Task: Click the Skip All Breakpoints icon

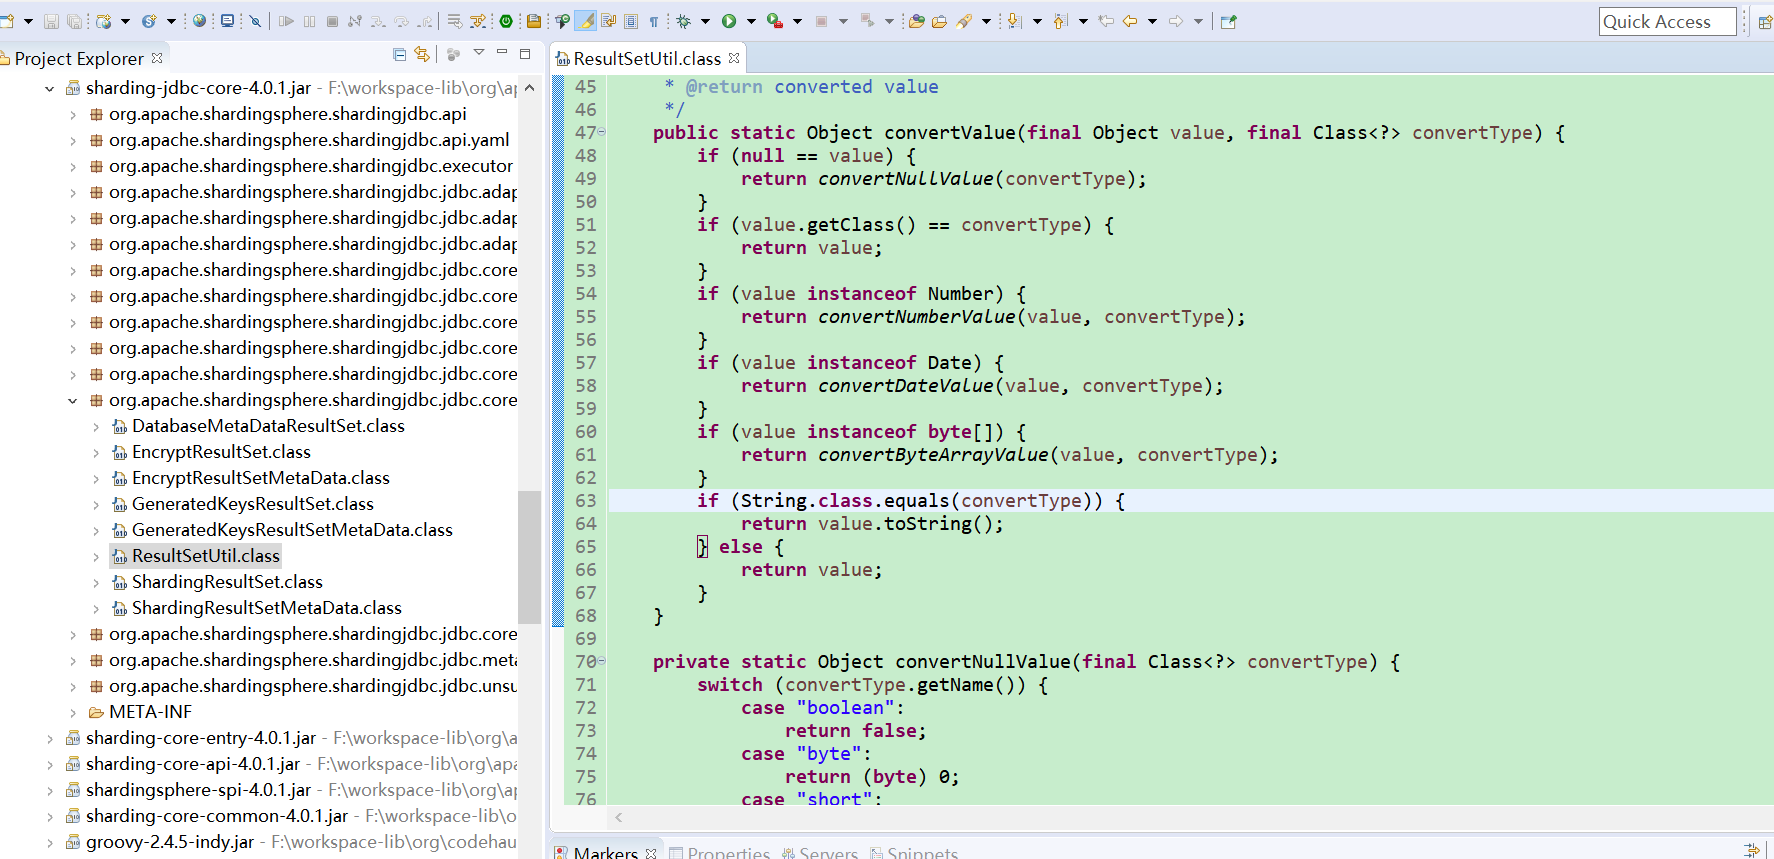Action: (x=255, y=21)
